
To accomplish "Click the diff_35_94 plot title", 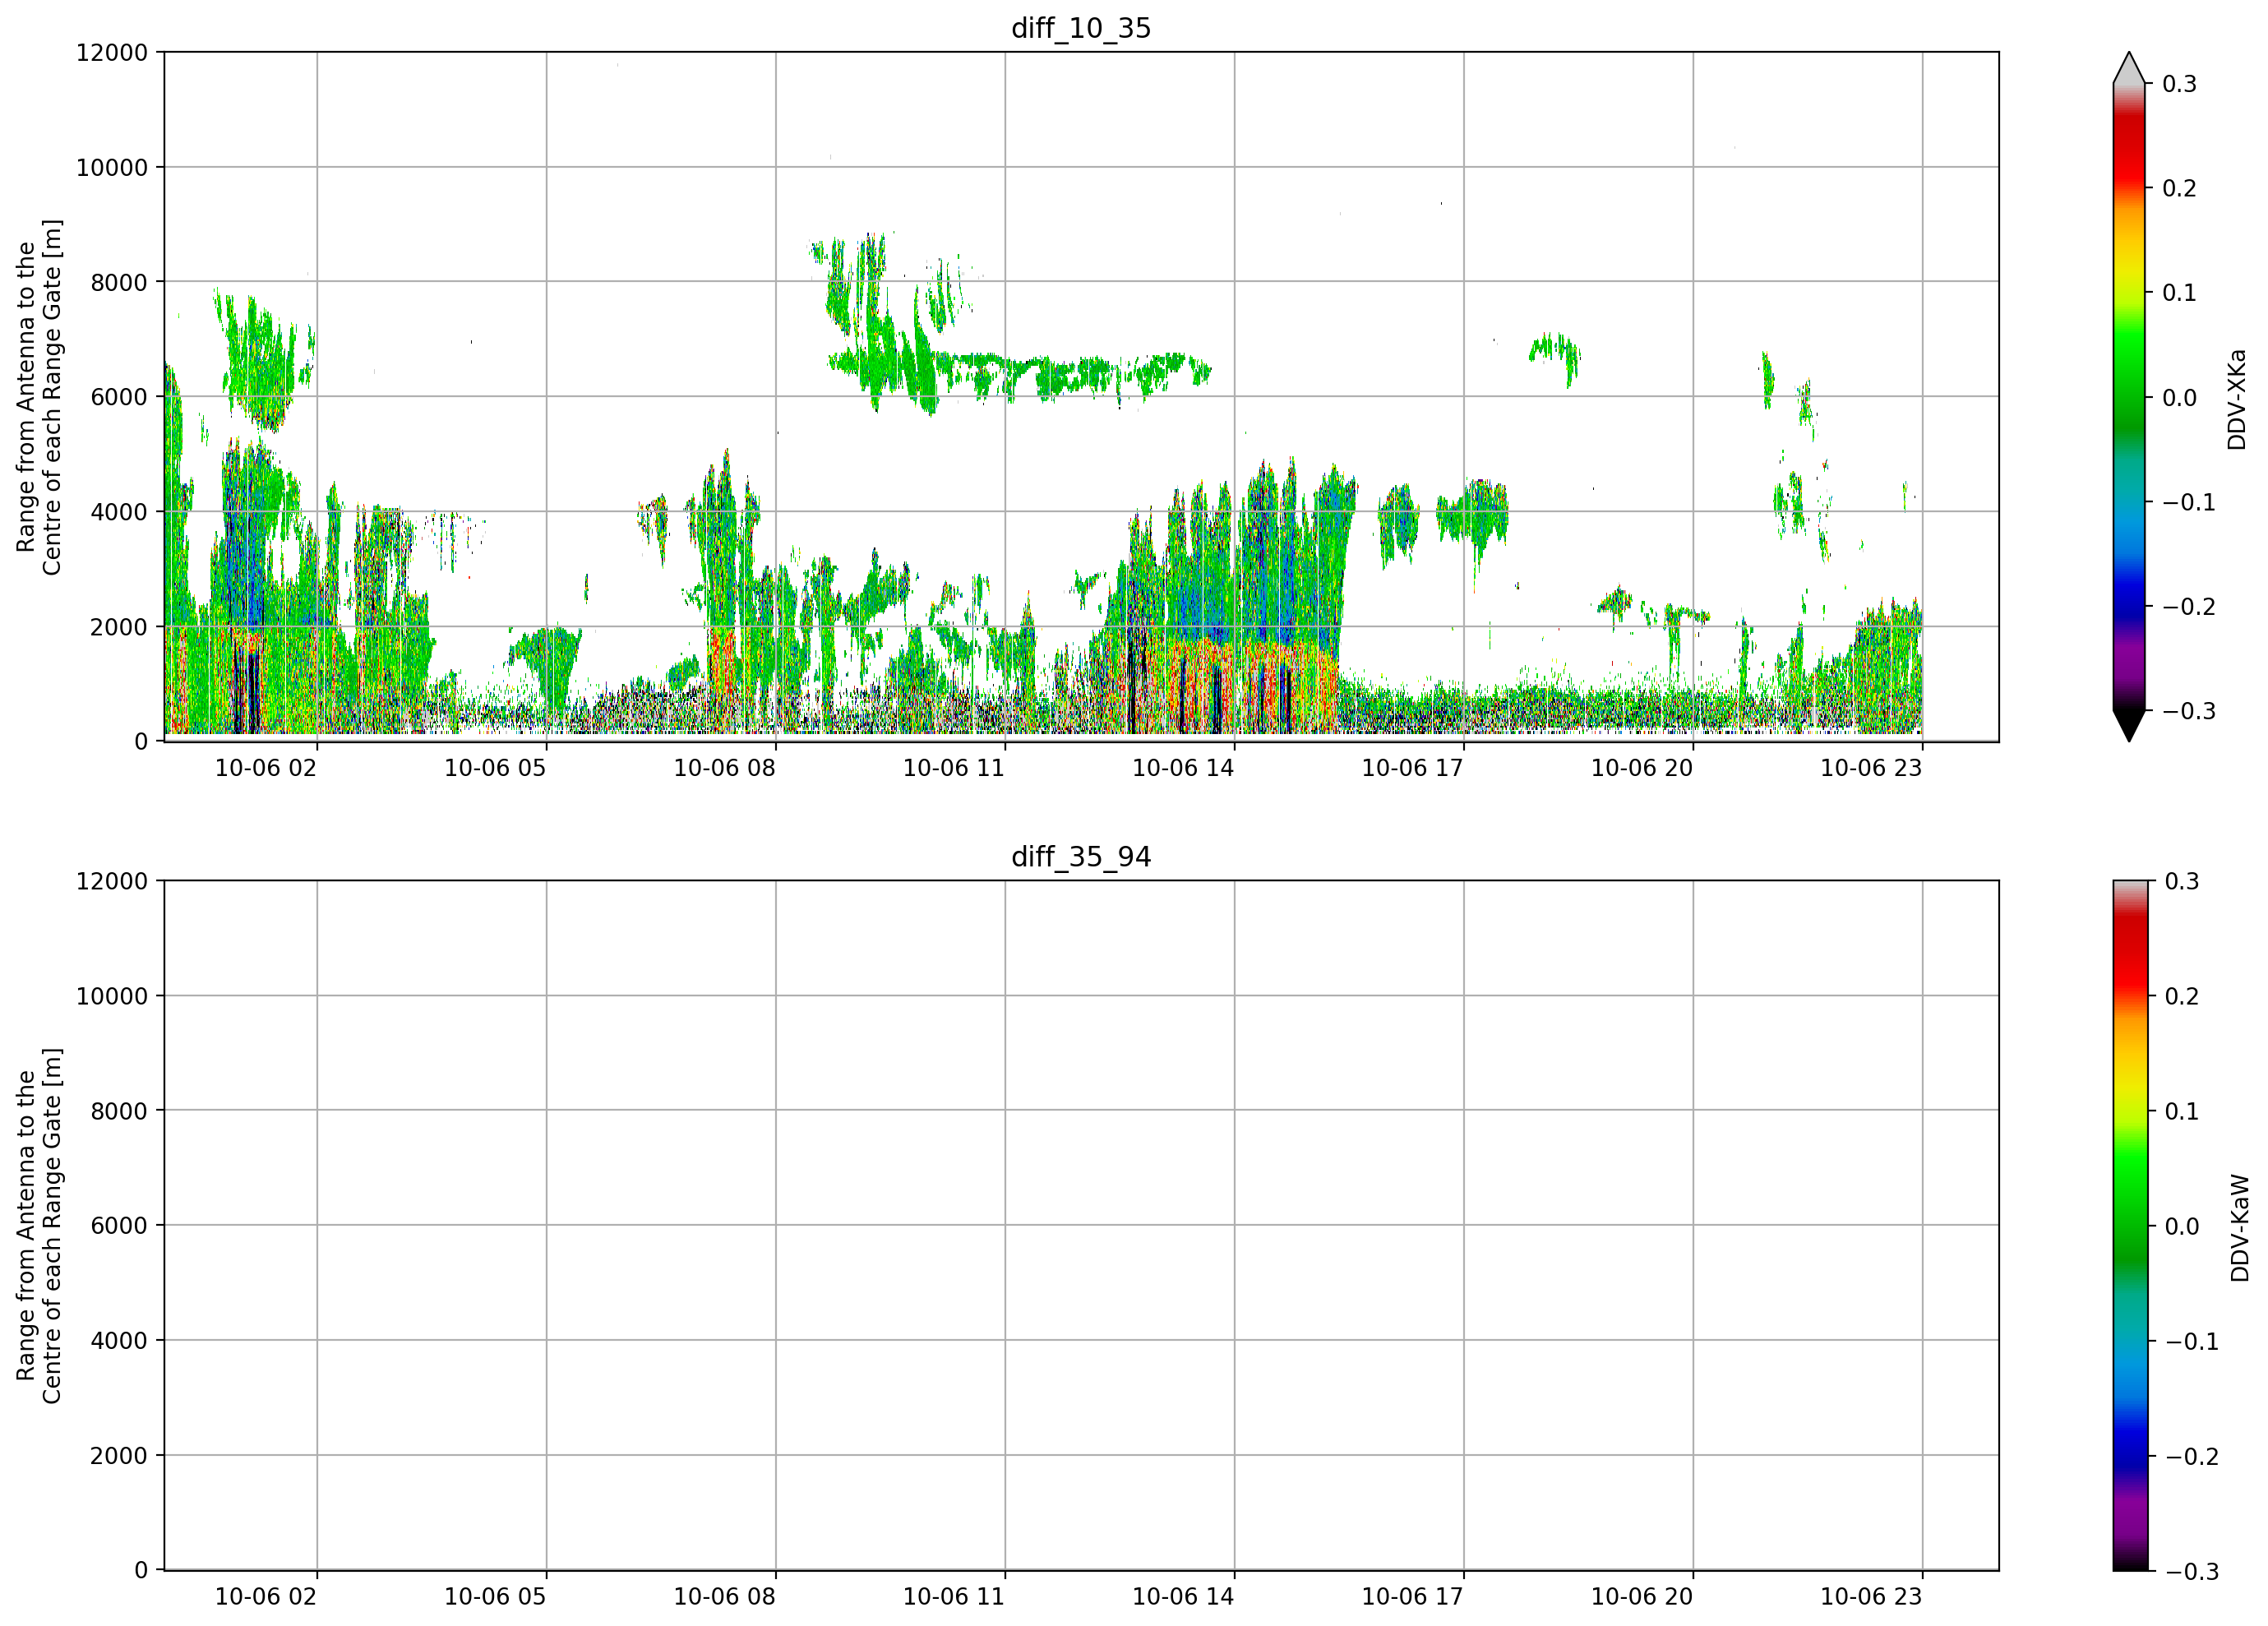I will (x=1081, y=857).
